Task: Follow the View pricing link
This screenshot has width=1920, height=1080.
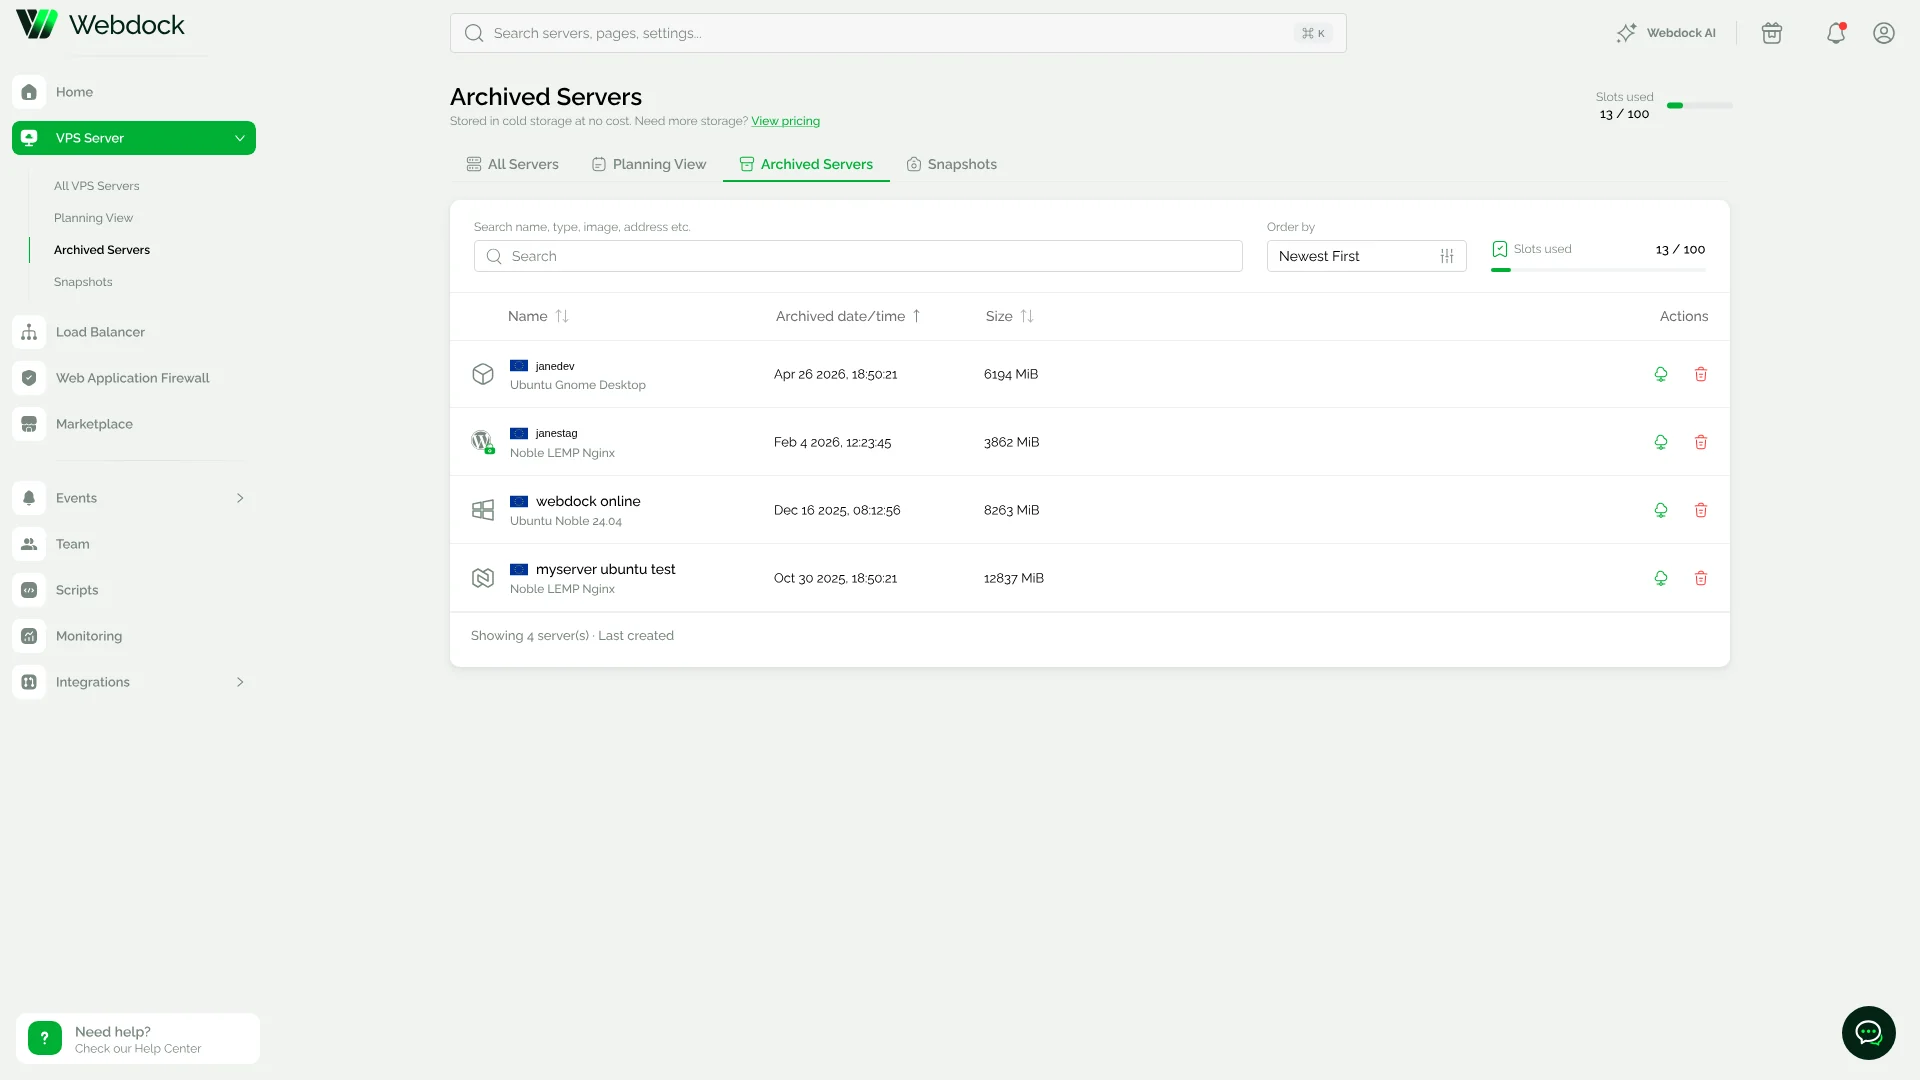Action: [785, 121]
